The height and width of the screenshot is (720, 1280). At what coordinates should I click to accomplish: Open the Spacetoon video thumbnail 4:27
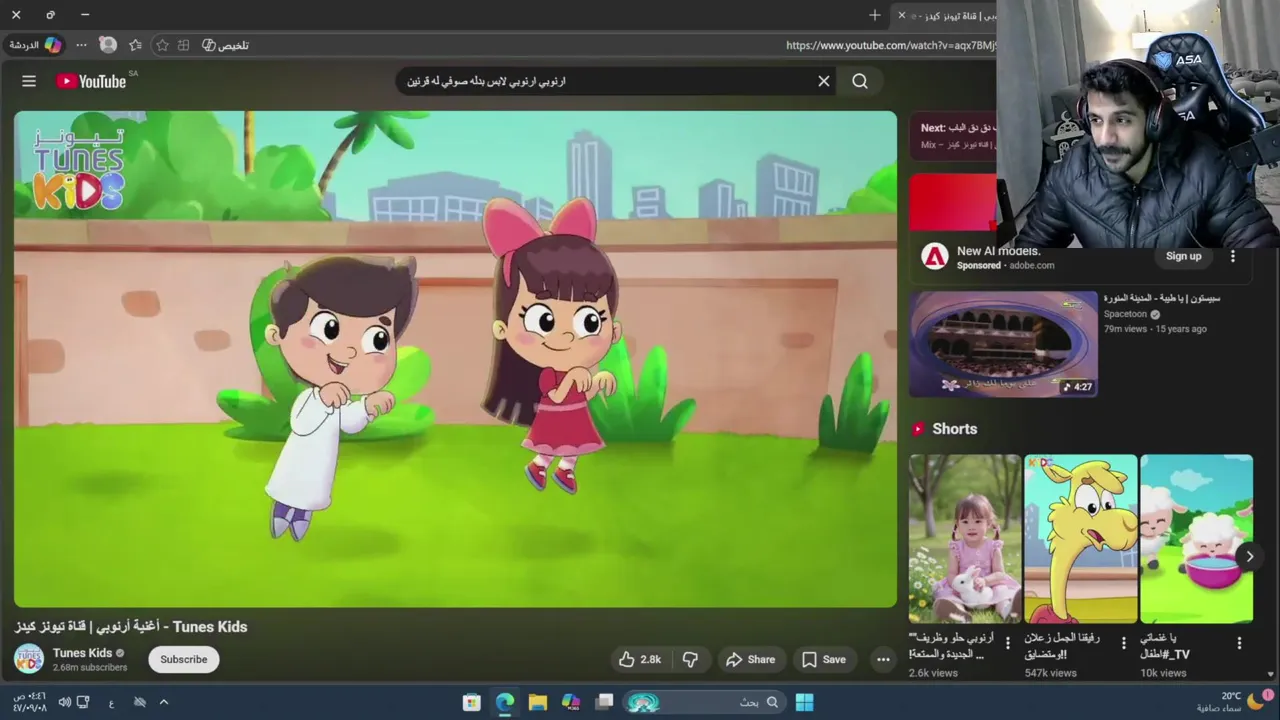pyautogui.click(x=1003, y=344)
